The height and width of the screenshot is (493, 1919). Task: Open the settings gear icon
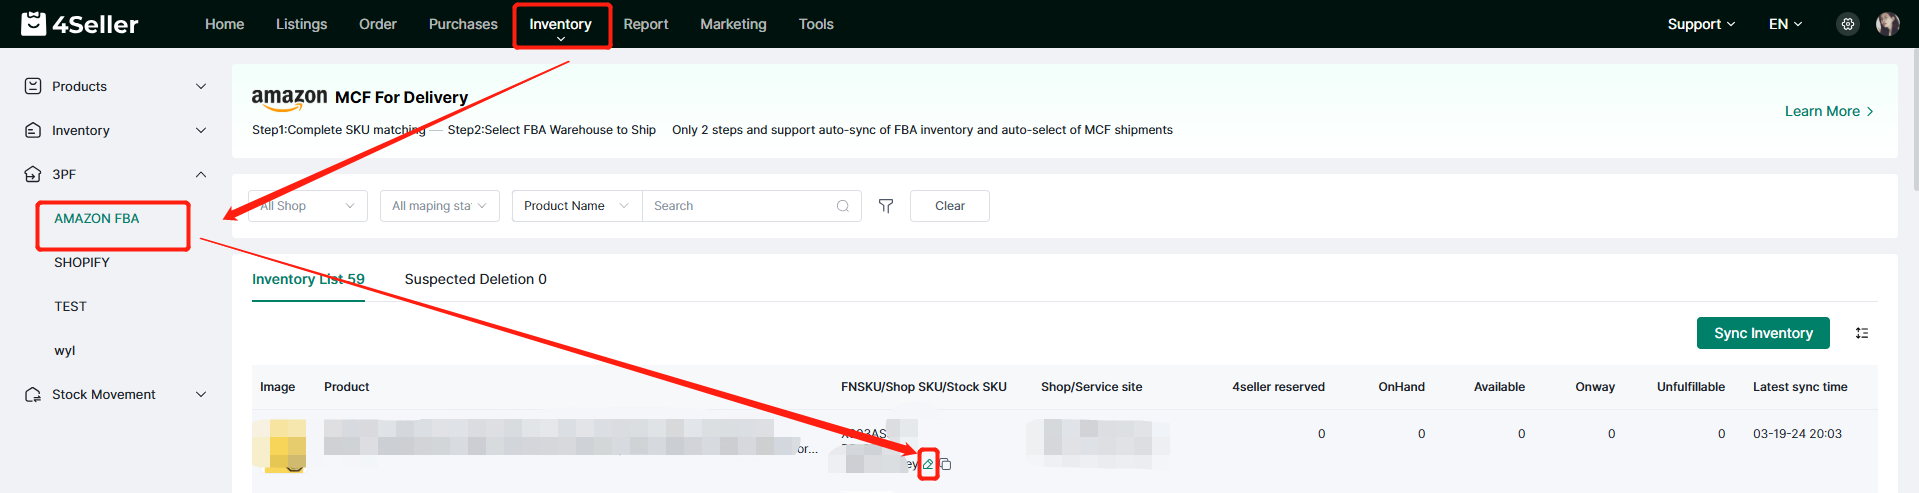pyautogui.click(x=1848, y=24)
